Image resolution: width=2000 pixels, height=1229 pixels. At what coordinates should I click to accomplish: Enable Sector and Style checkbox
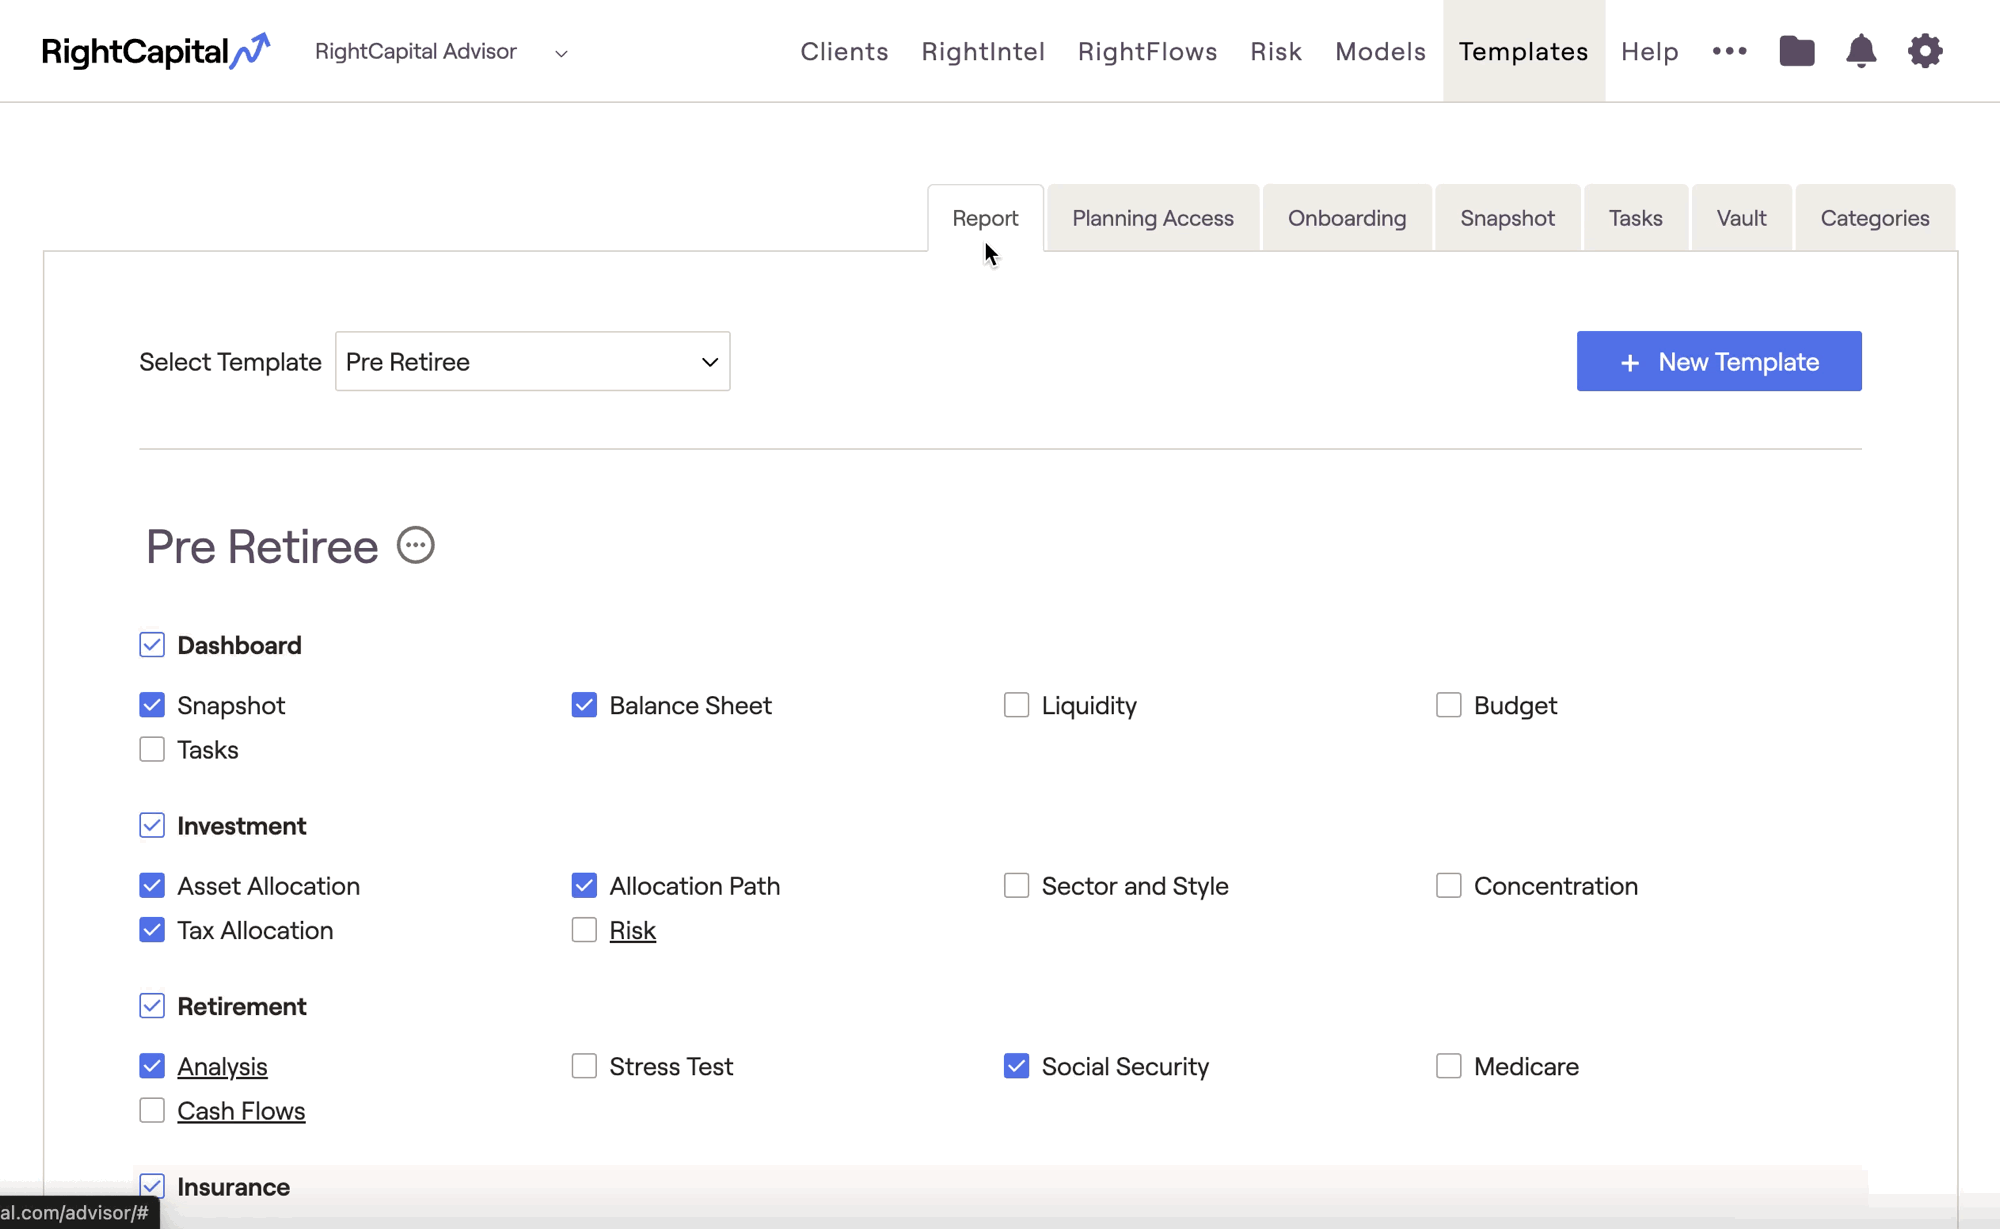1016,885
